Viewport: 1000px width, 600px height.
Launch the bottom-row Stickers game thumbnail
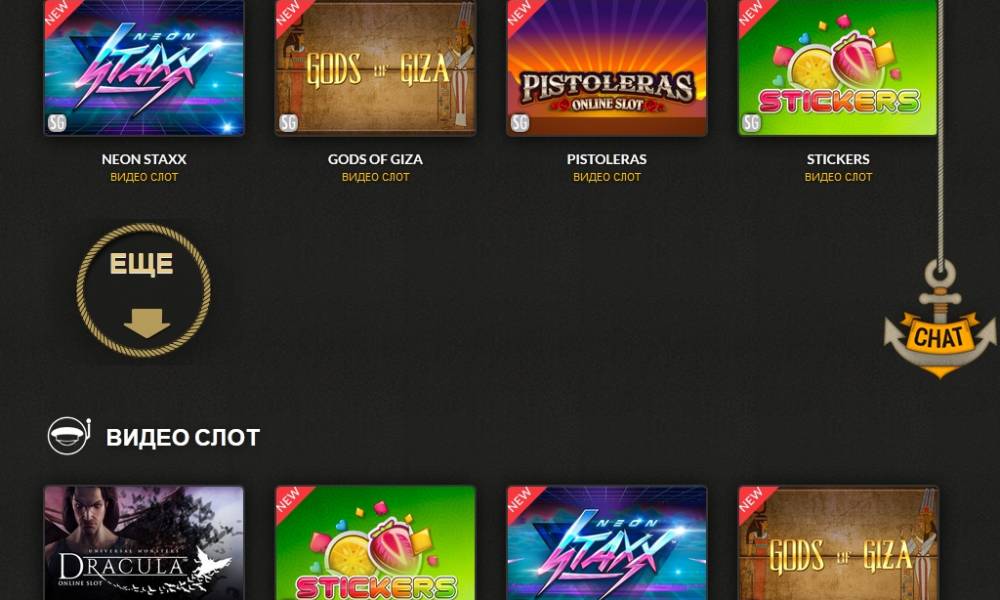(x=376, y=543)
